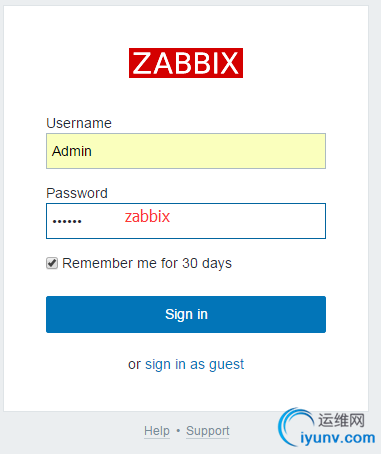Image resolution: width=381 pixels, height=454 pixels.
Task: Click the masked password dots
Action: tap(67, 221)
